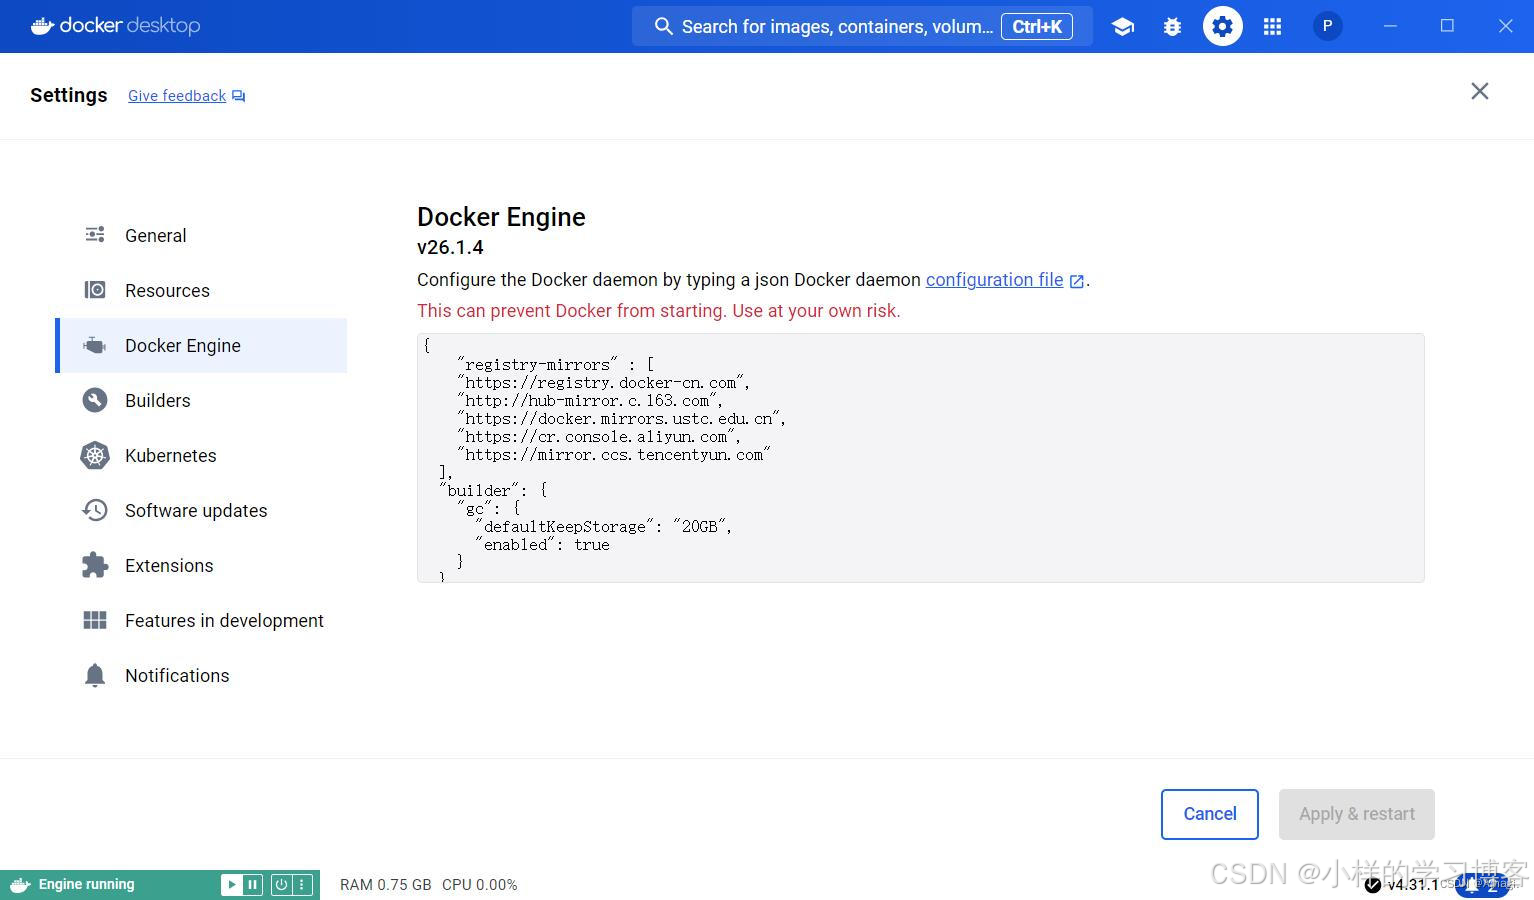Click the "enabled": true line
1534x900 pixels.
pyautogui.click(x=542, y=544)
